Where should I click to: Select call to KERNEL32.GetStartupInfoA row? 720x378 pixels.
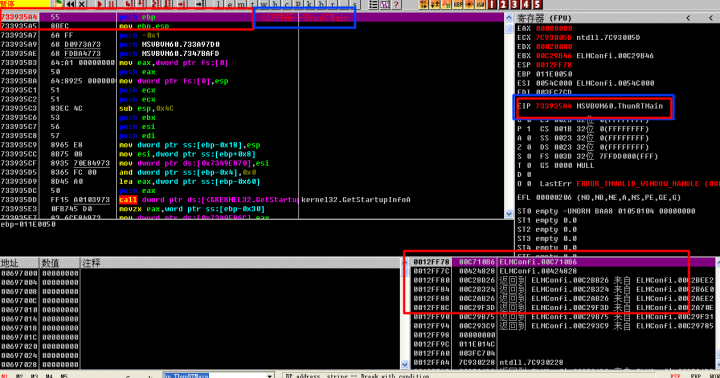click(x=252, y=200)
